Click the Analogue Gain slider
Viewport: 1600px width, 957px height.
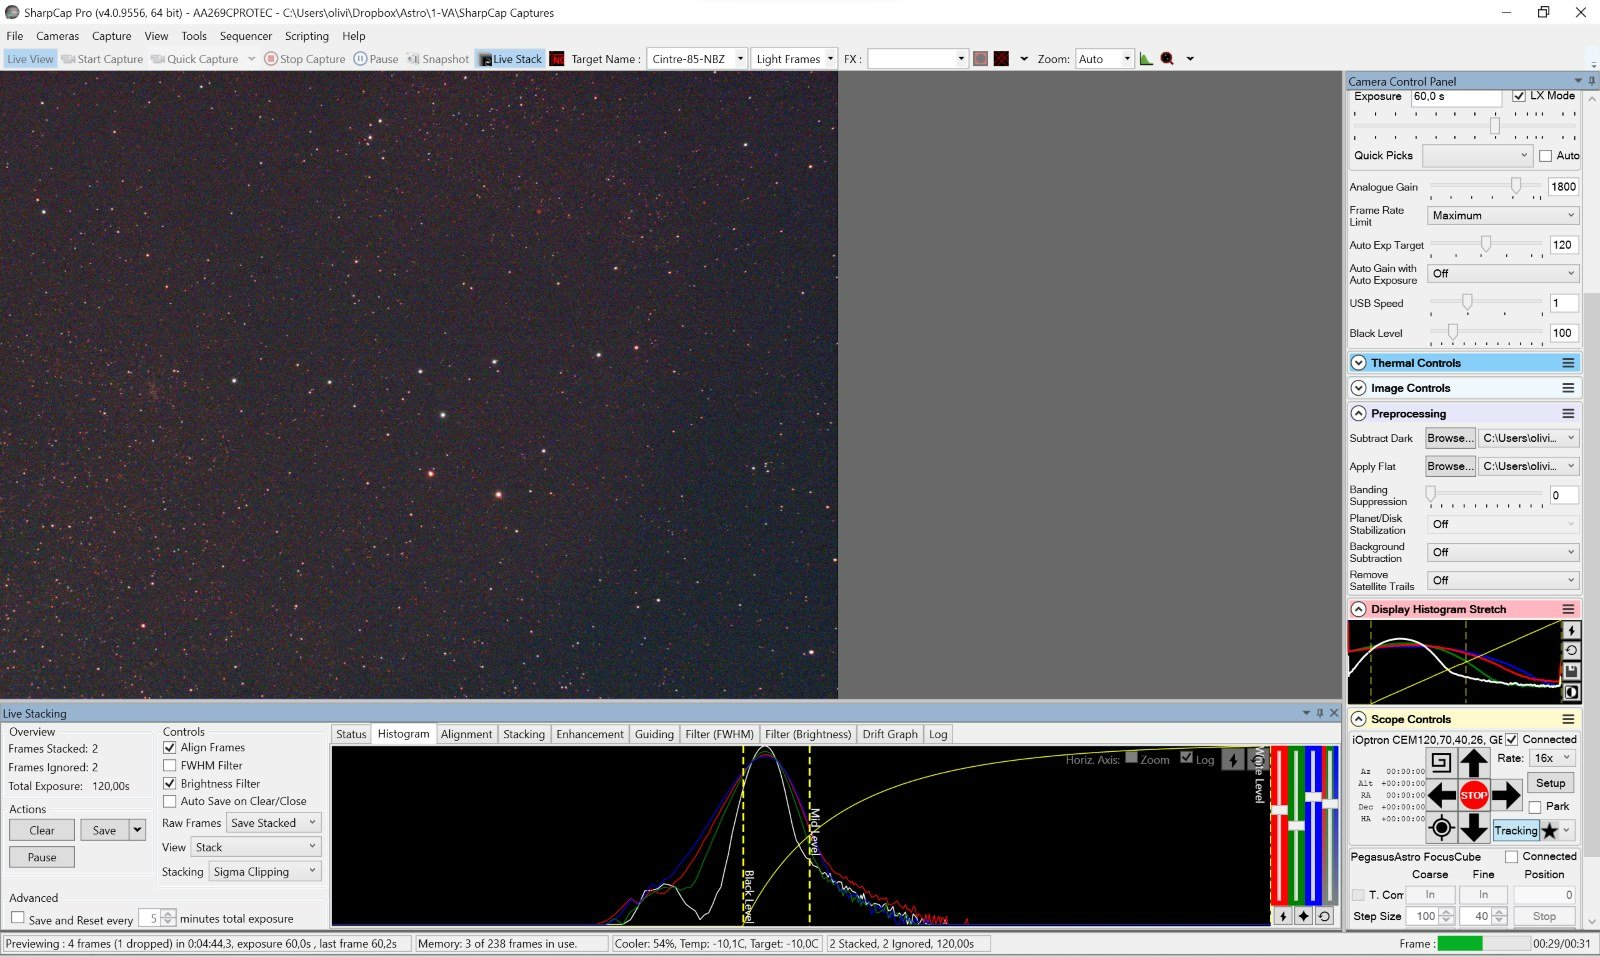pos(1515,186)
